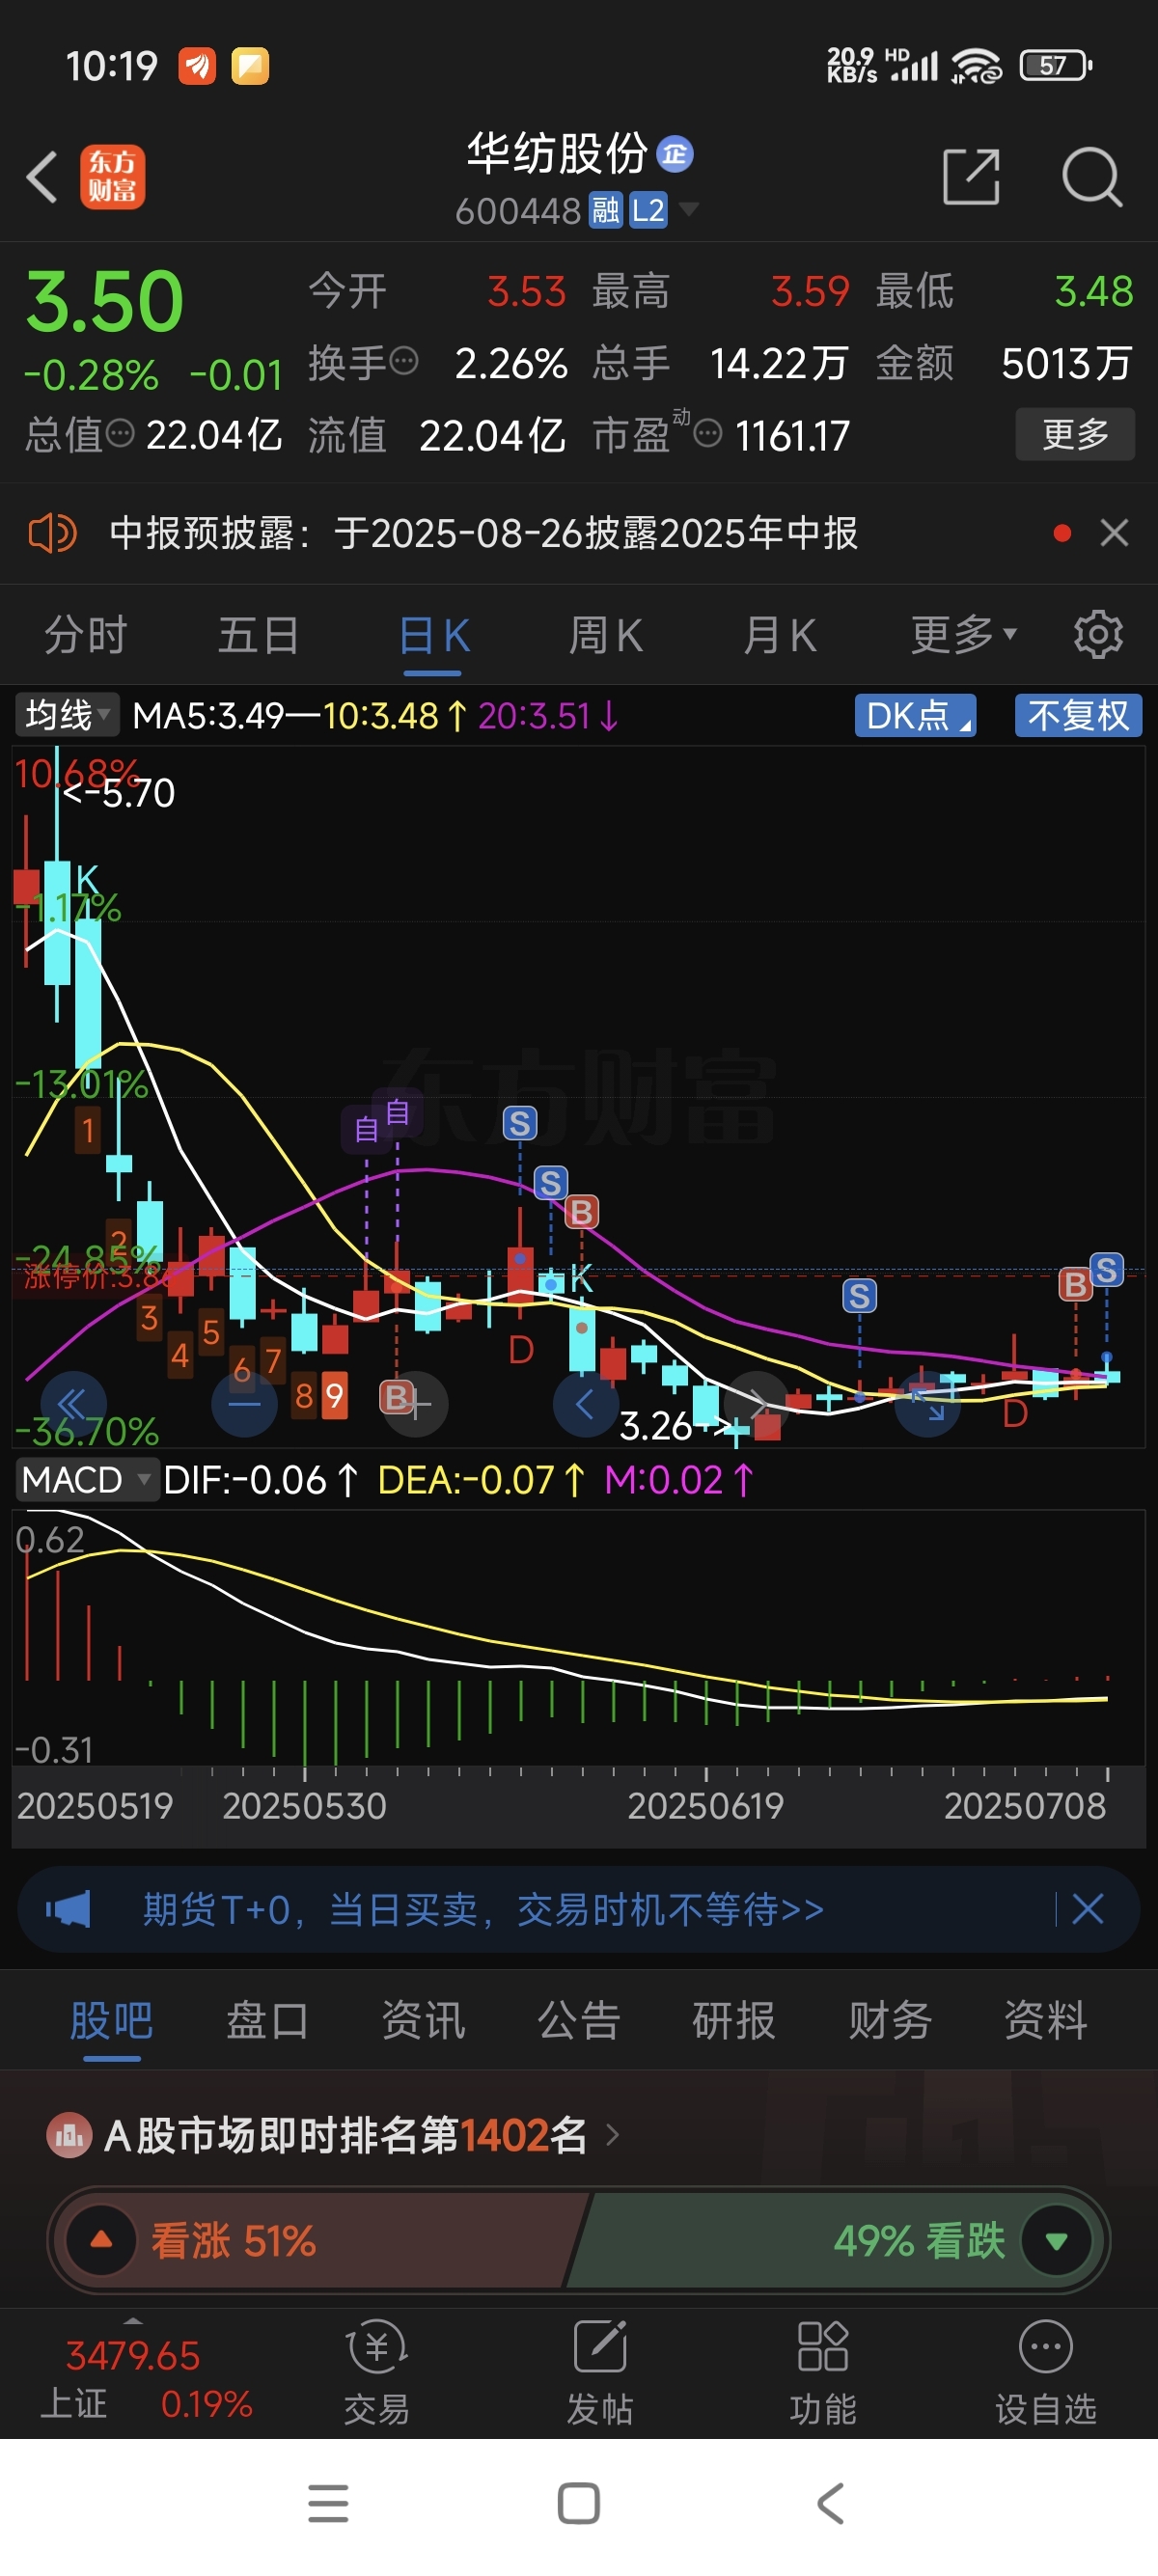This screenshot has height=2576, width=1158.
Task: Tap the info icon next to 换手
Action: point(403,361)
